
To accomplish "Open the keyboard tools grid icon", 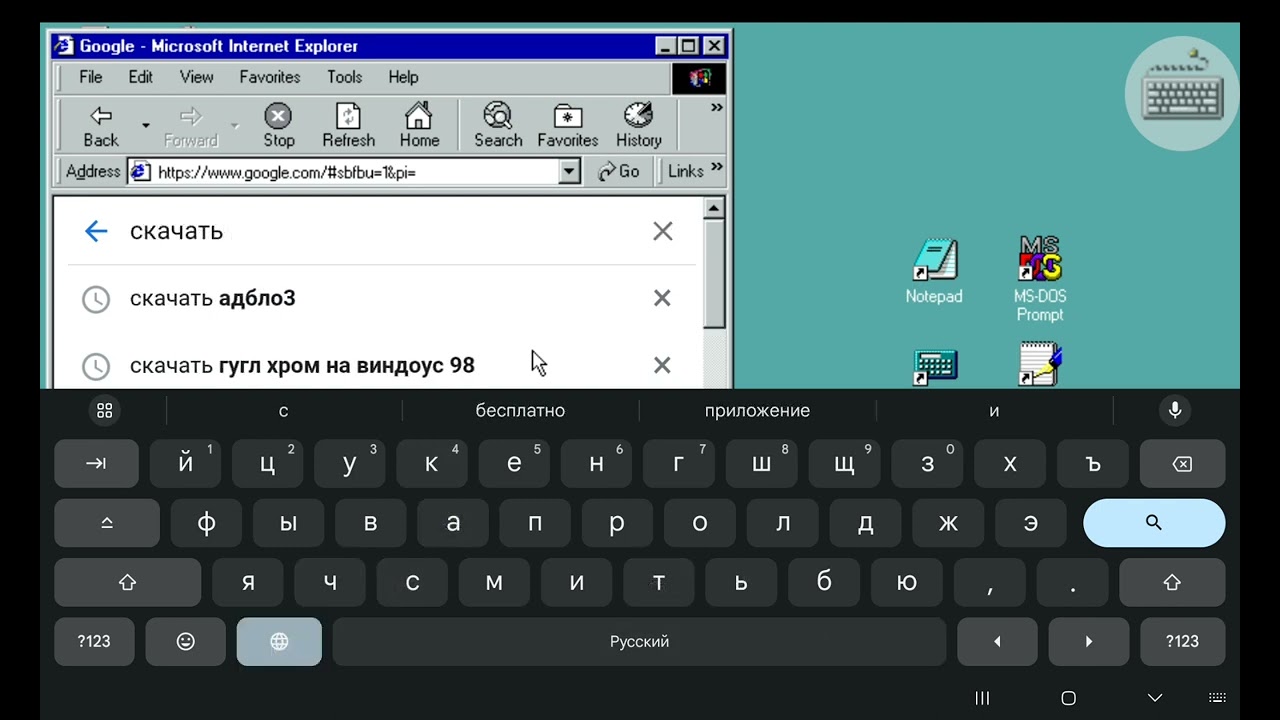I will tap(104, 410).
